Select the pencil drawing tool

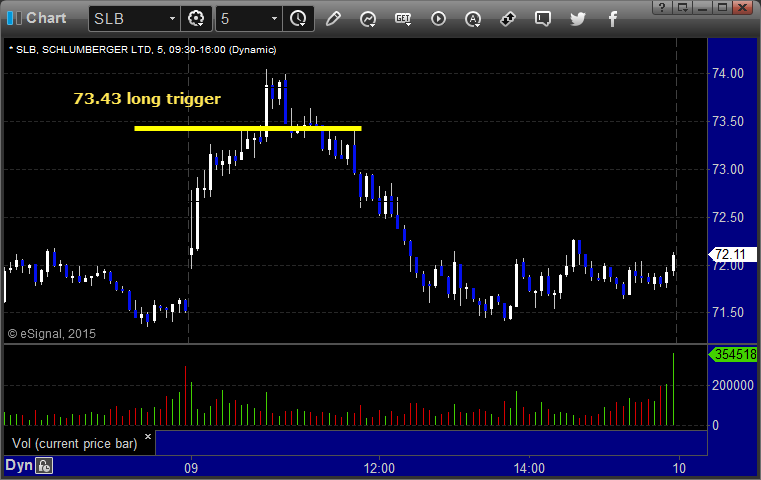coord(333,19)
